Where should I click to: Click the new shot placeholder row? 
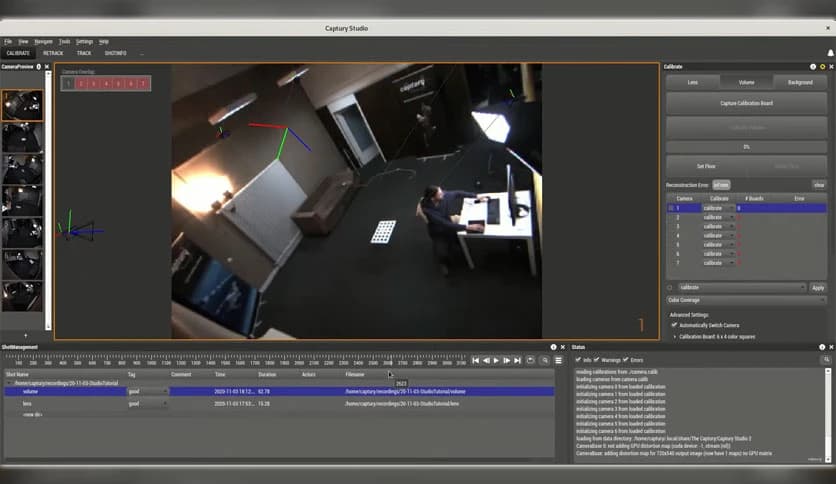[32, 414]
